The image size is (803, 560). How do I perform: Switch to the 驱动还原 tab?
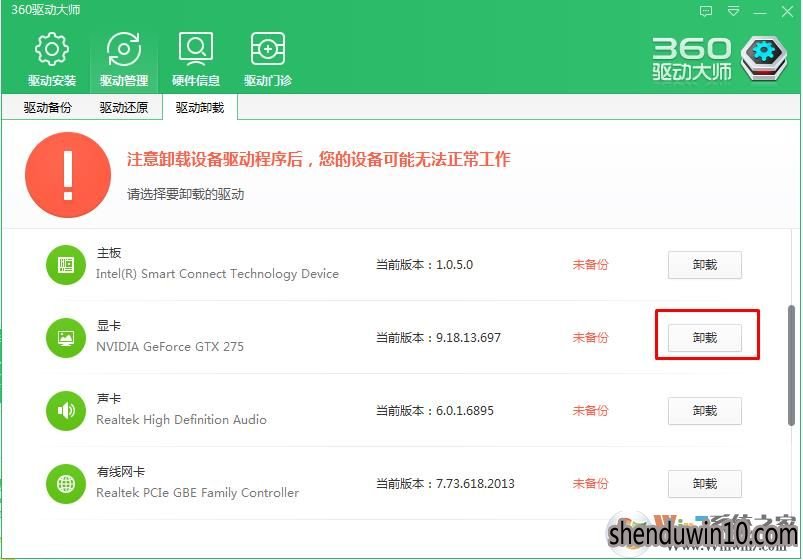(x=123, y=107)
